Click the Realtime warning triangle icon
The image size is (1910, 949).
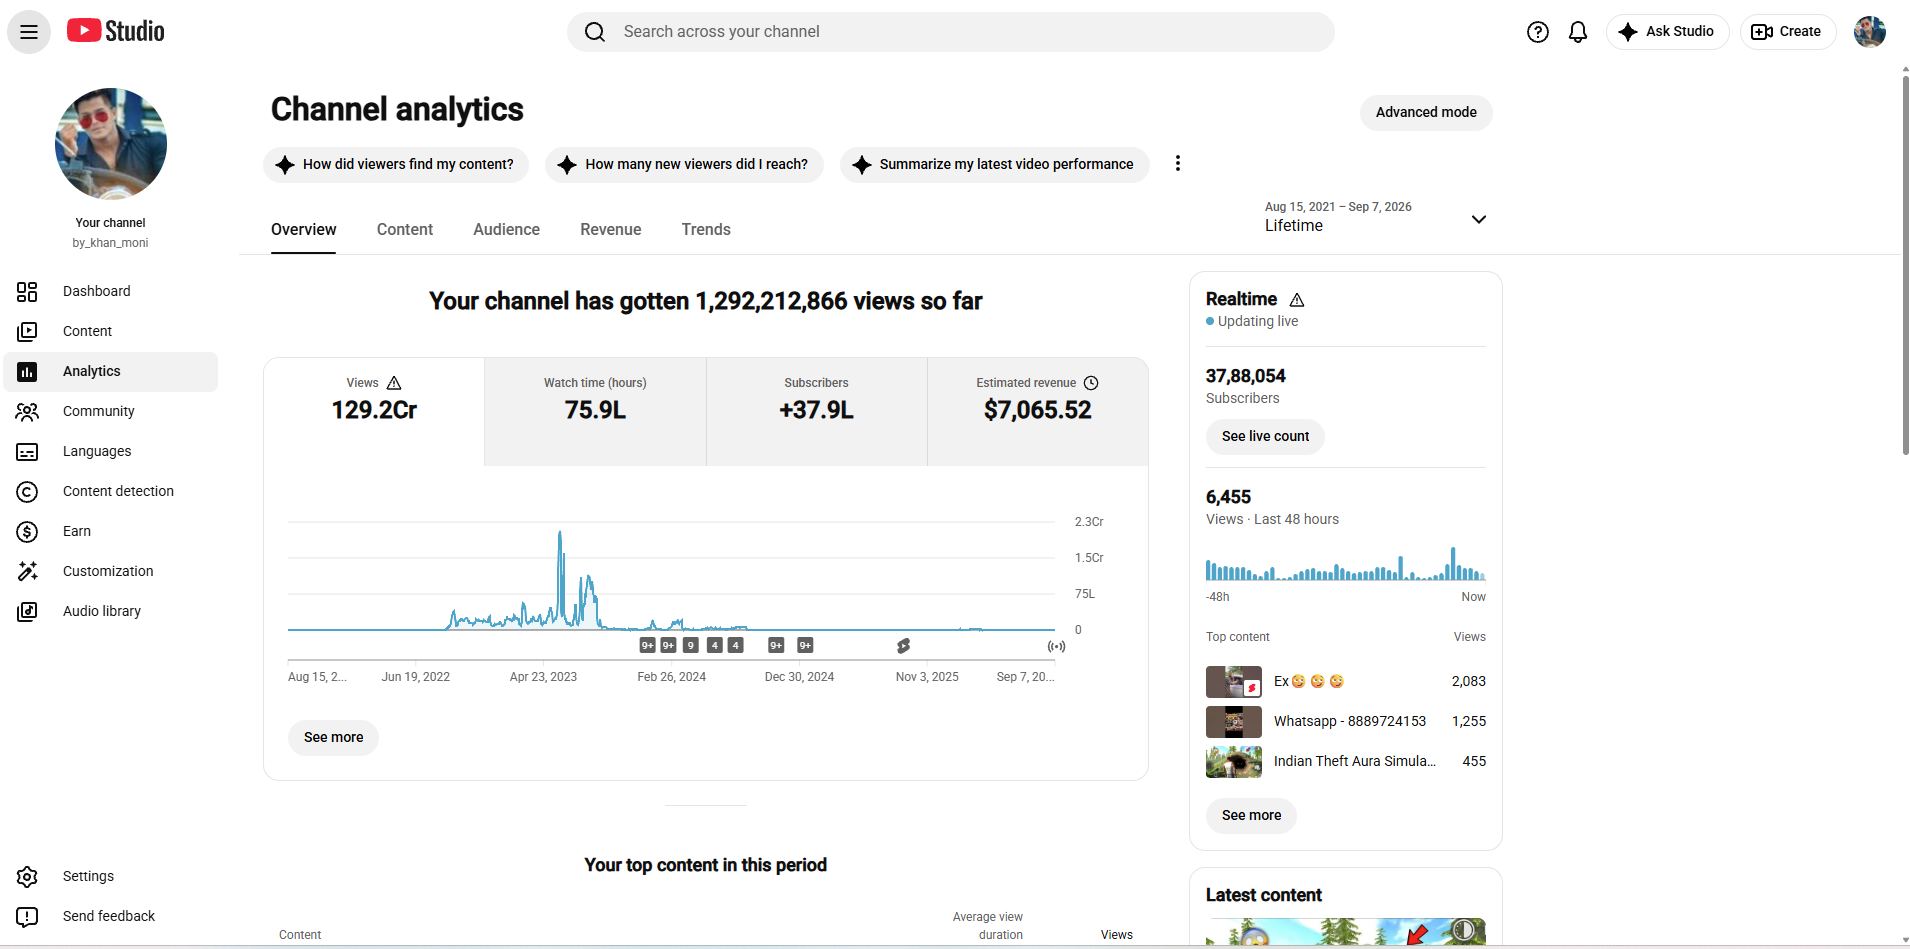[1297, 300]
